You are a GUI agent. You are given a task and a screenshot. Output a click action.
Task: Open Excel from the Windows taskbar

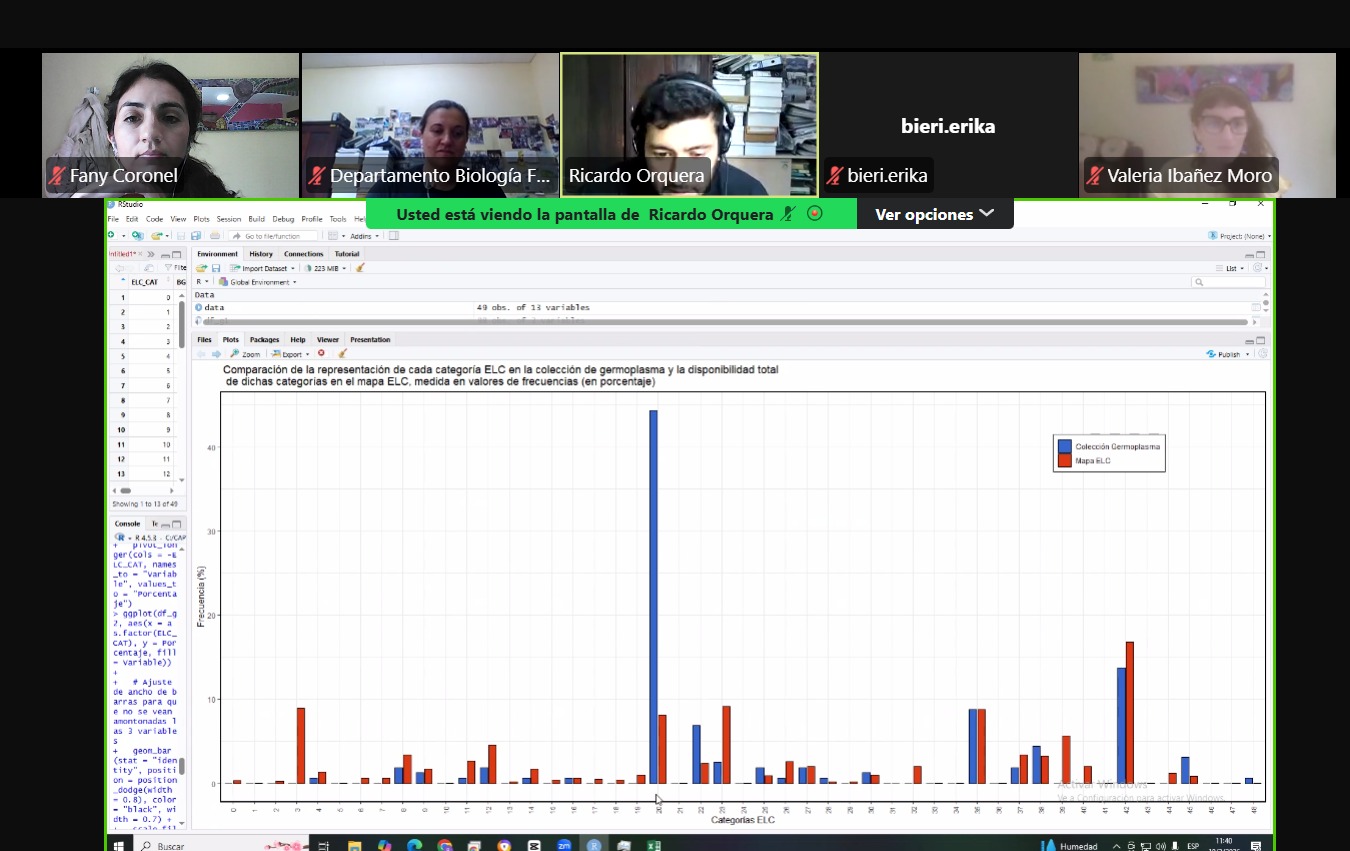point(652,845)
